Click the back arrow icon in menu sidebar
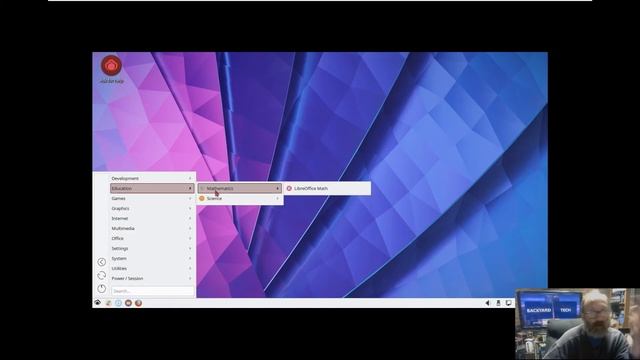Image resolution: width=640 pixels, height=360 pixels. [x=102, y=262]
